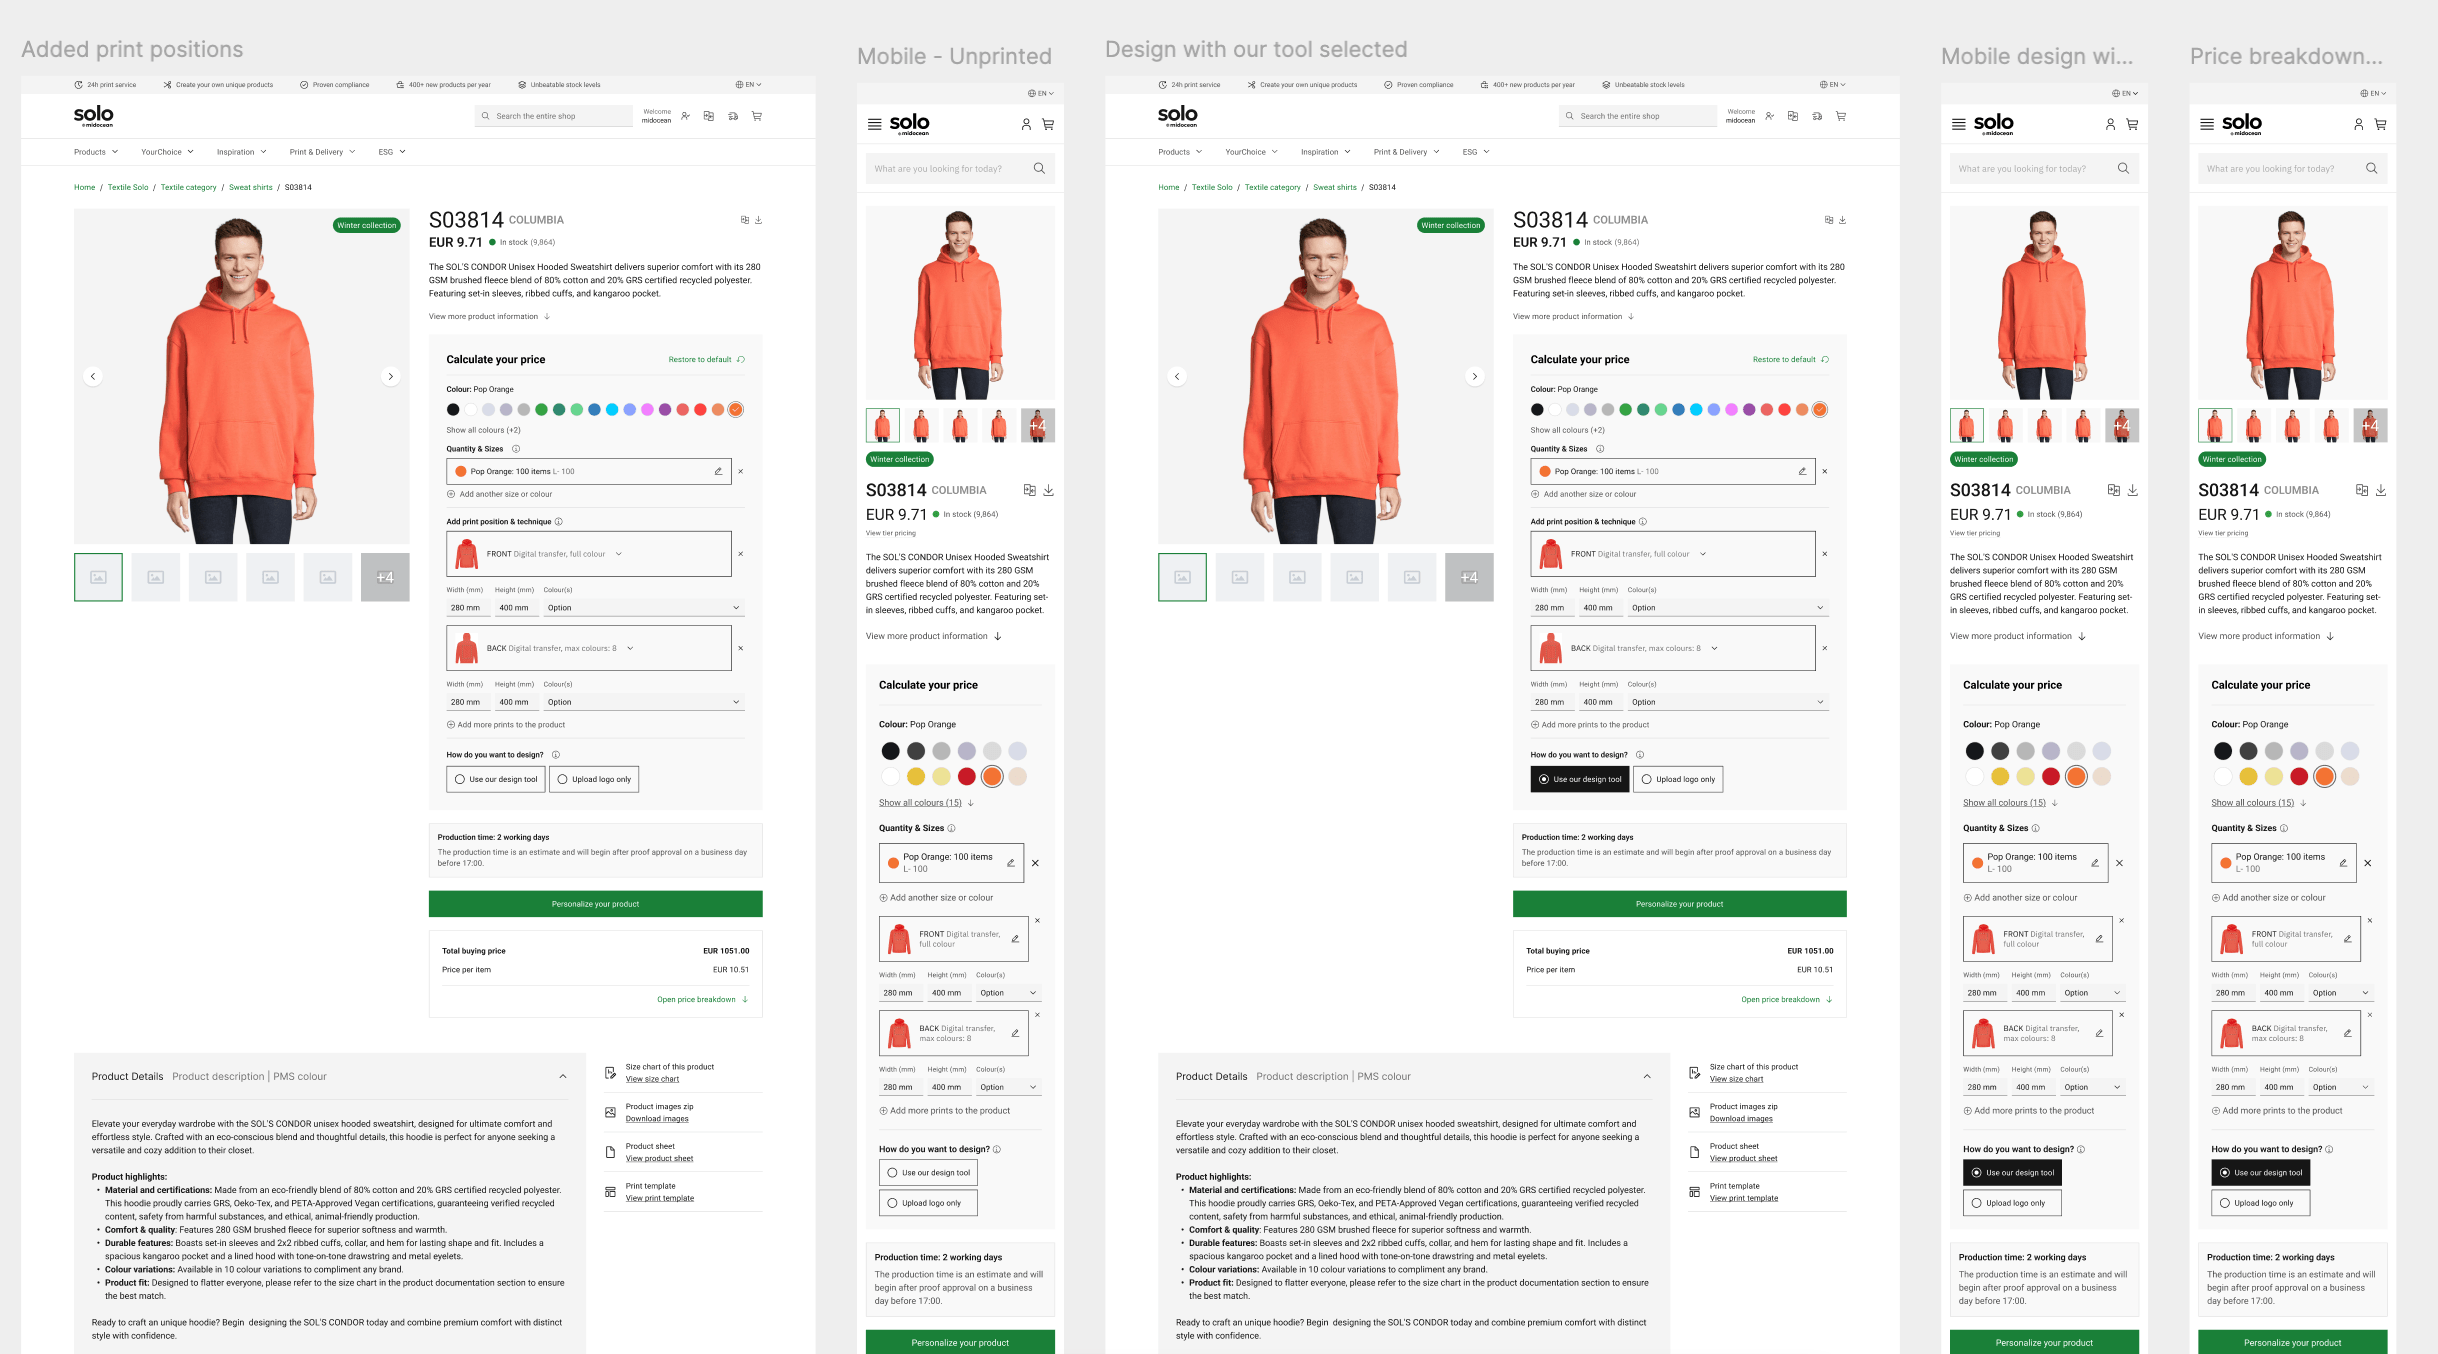2438x1354 pixels.
Task: Click download icon beside S03814 in Added print positions
Action: tap(759, 220)
